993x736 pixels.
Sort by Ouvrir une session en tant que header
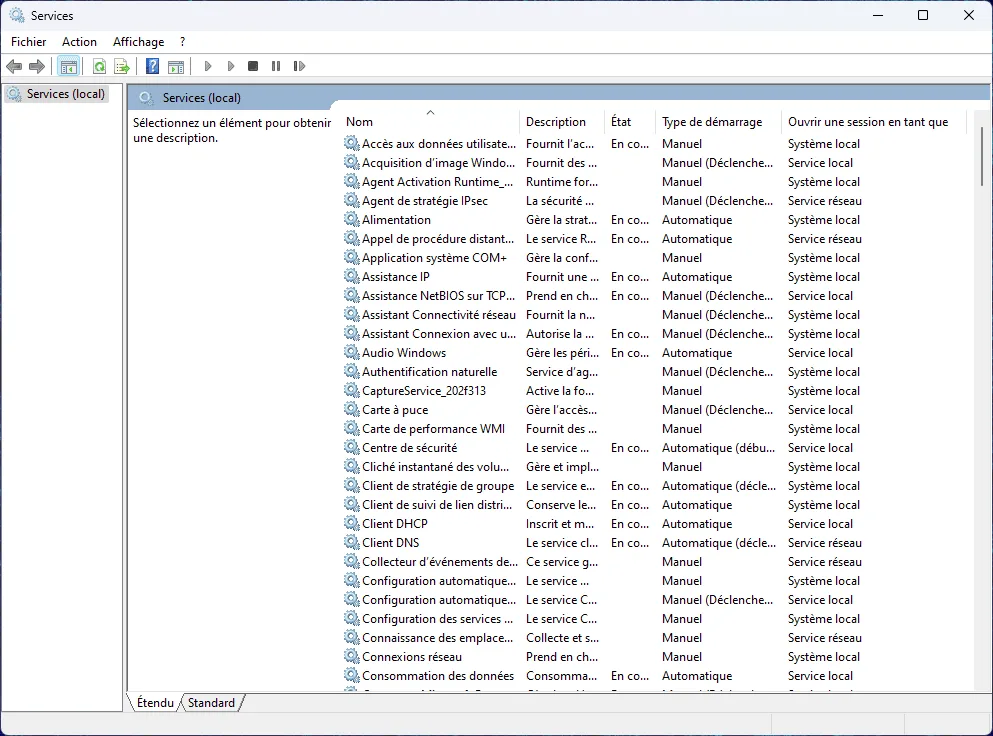pos(875,122)
